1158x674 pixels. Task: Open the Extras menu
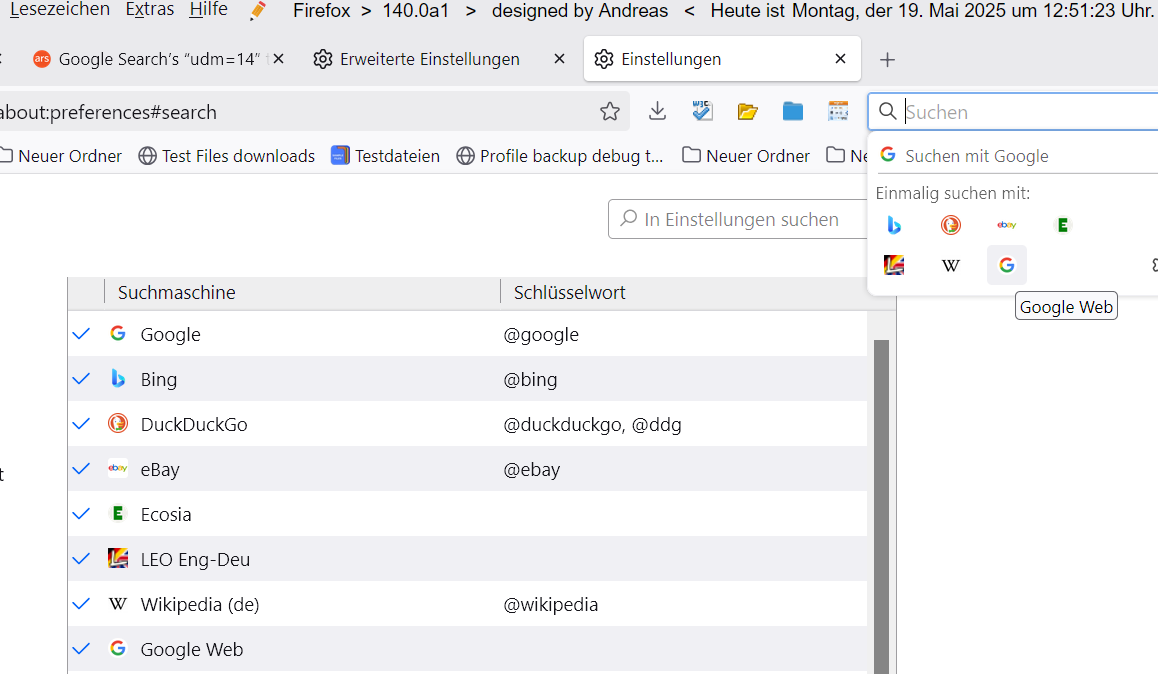[x=150, y=10]
